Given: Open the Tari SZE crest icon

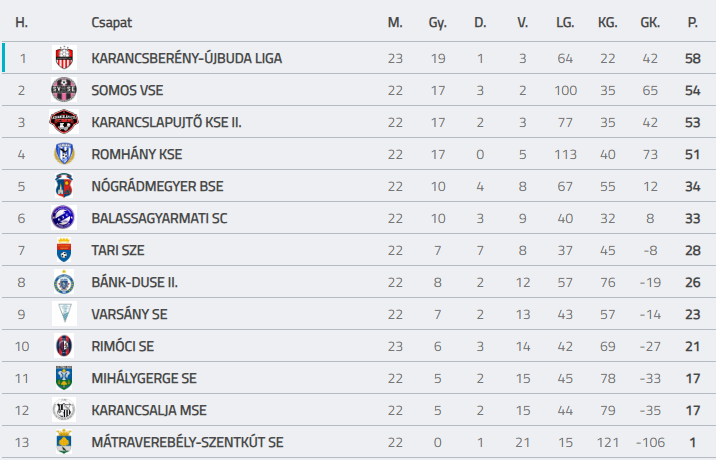Looking at the screenshot, I should tap(64, 249).
